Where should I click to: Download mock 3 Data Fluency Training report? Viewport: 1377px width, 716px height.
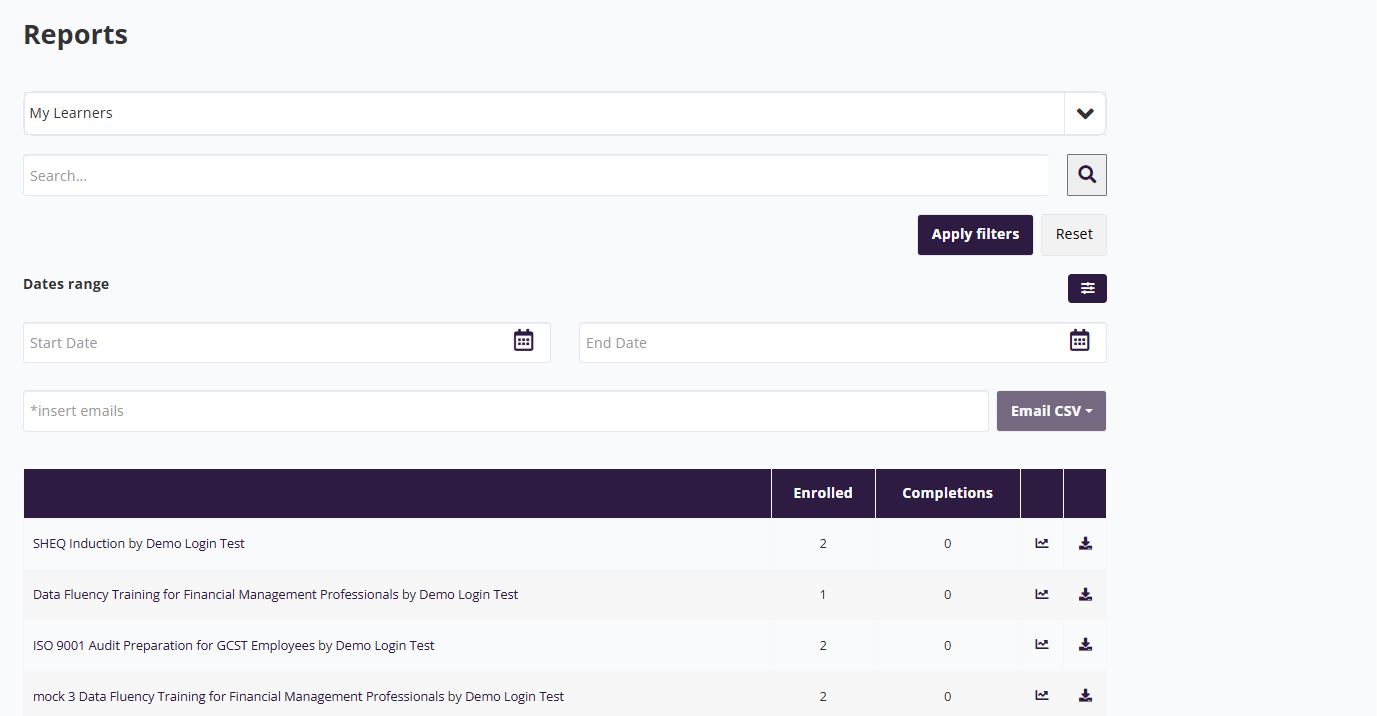(x=1085, y=696)
